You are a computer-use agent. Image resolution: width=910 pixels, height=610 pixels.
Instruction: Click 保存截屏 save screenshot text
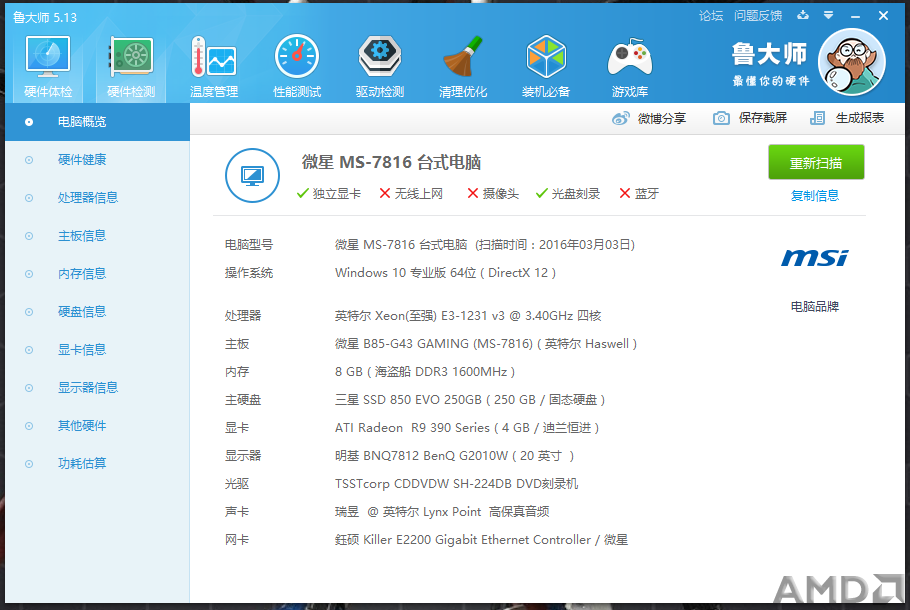click(763, 118)
